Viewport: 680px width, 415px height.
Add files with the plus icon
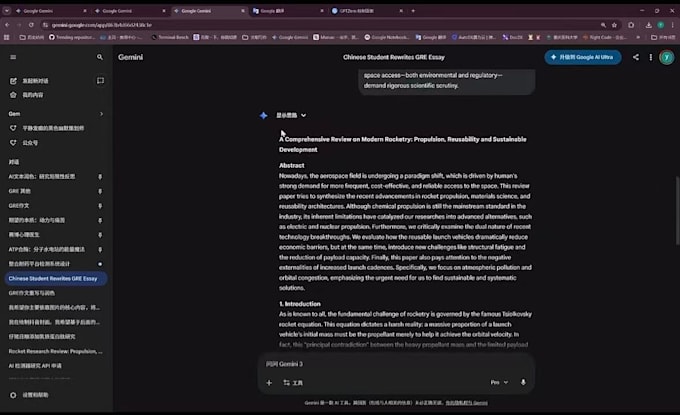pyautogui.click(x=269, y=383)
